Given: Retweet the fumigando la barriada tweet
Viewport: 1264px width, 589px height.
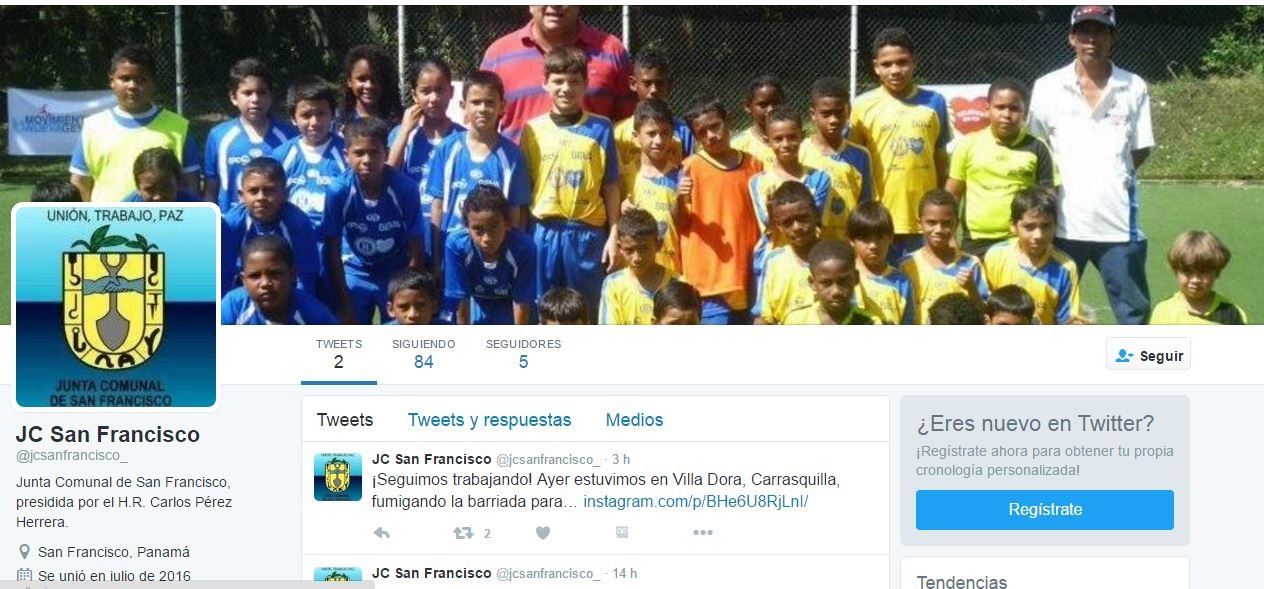Looking at the screenshot, I should pyautogui.click(x=463, y=533).
